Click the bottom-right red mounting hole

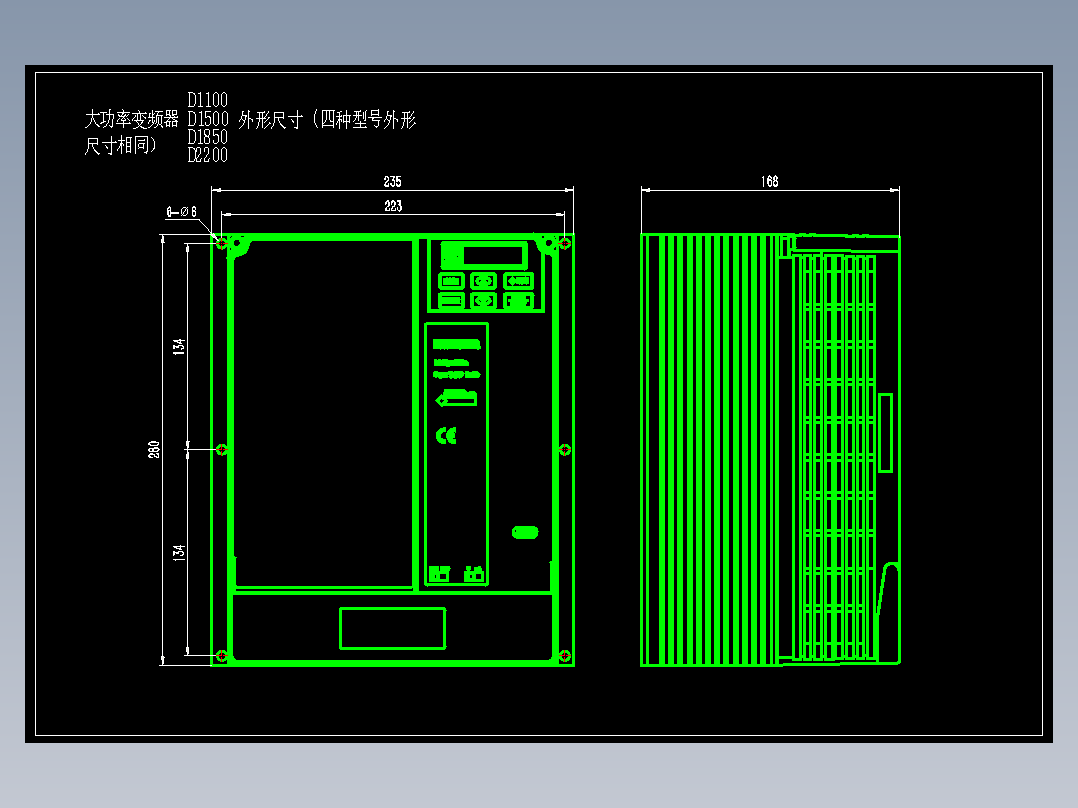pos(564,656)
